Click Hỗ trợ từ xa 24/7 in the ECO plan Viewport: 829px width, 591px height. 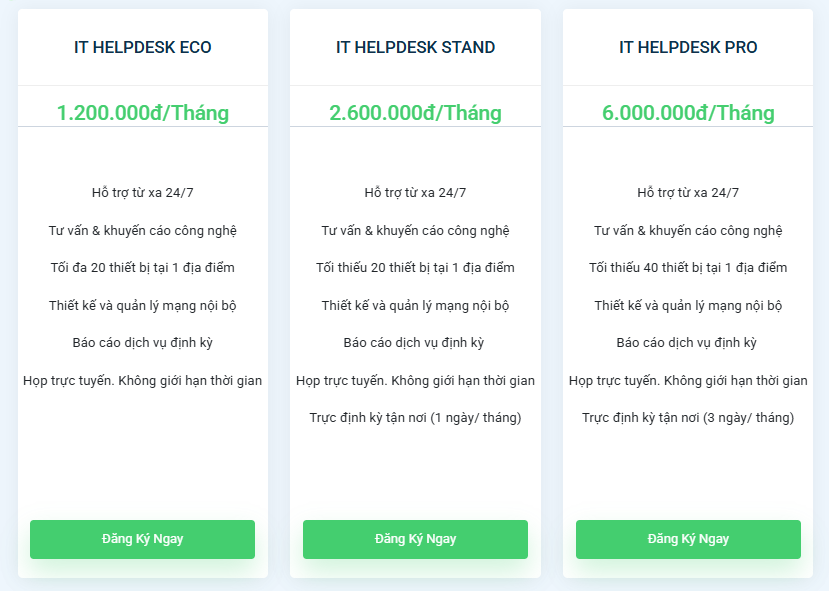click(142, 192)
